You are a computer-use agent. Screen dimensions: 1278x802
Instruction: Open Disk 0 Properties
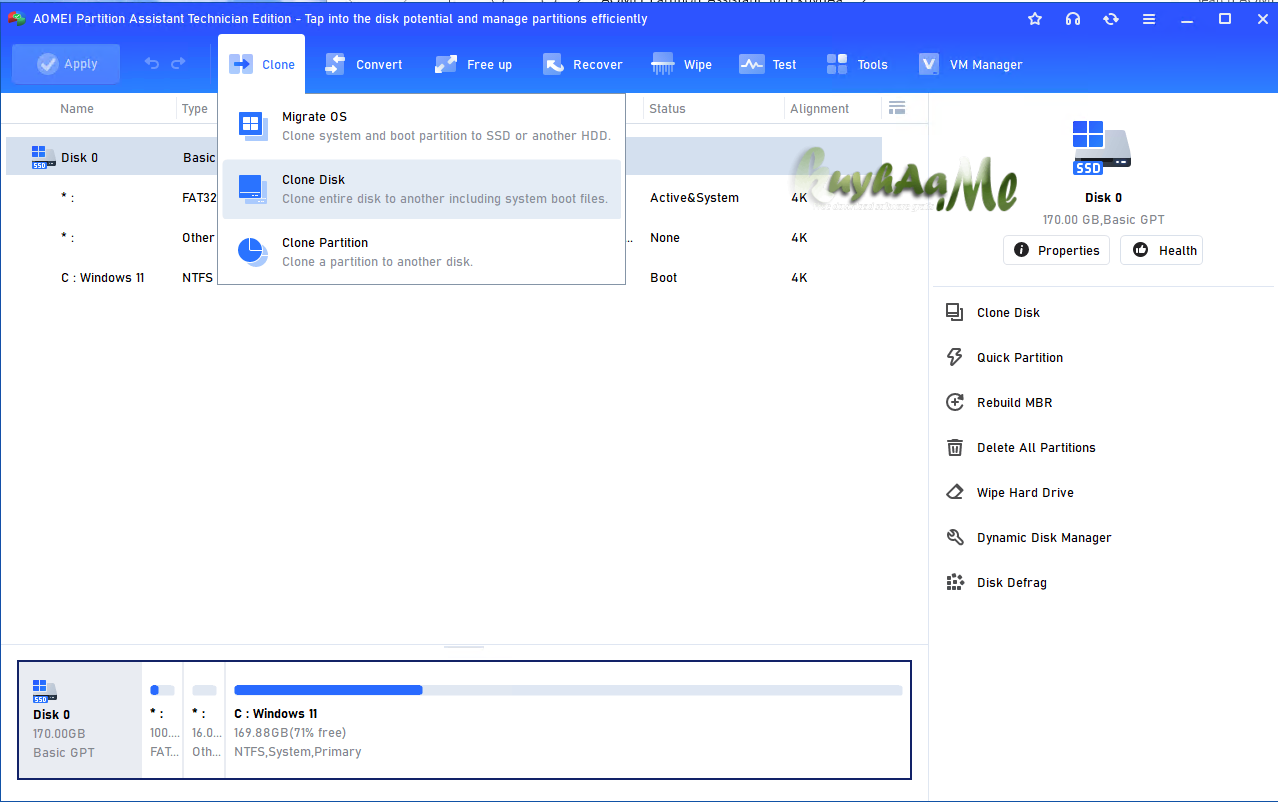coord(1056,250)
